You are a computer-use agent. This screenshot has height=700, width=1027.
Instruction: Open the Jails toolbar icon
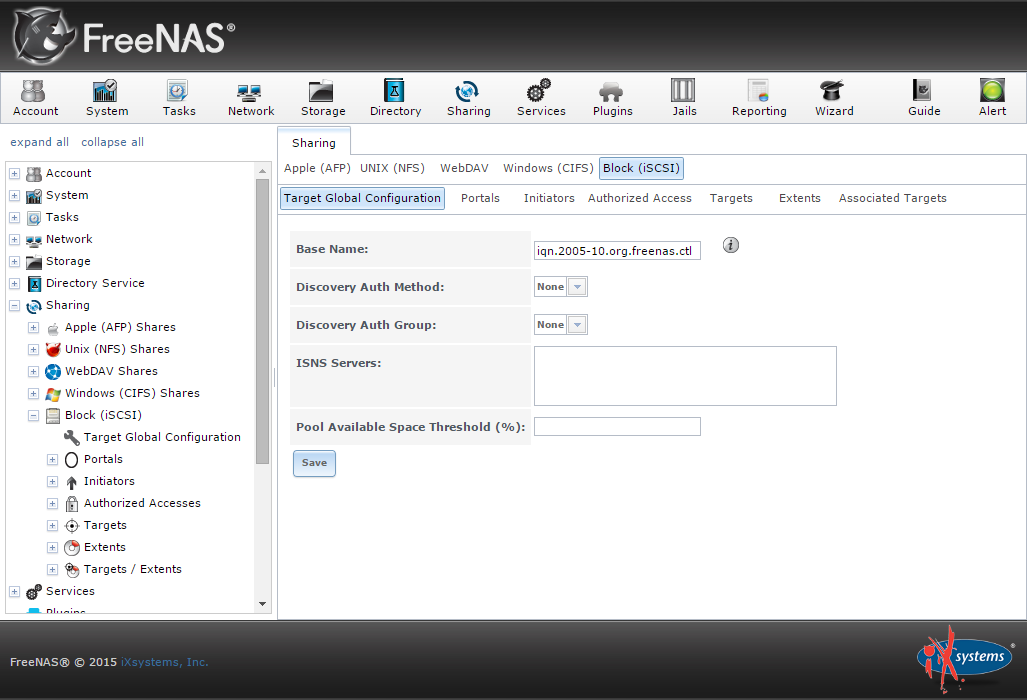[x=683, y=92]
